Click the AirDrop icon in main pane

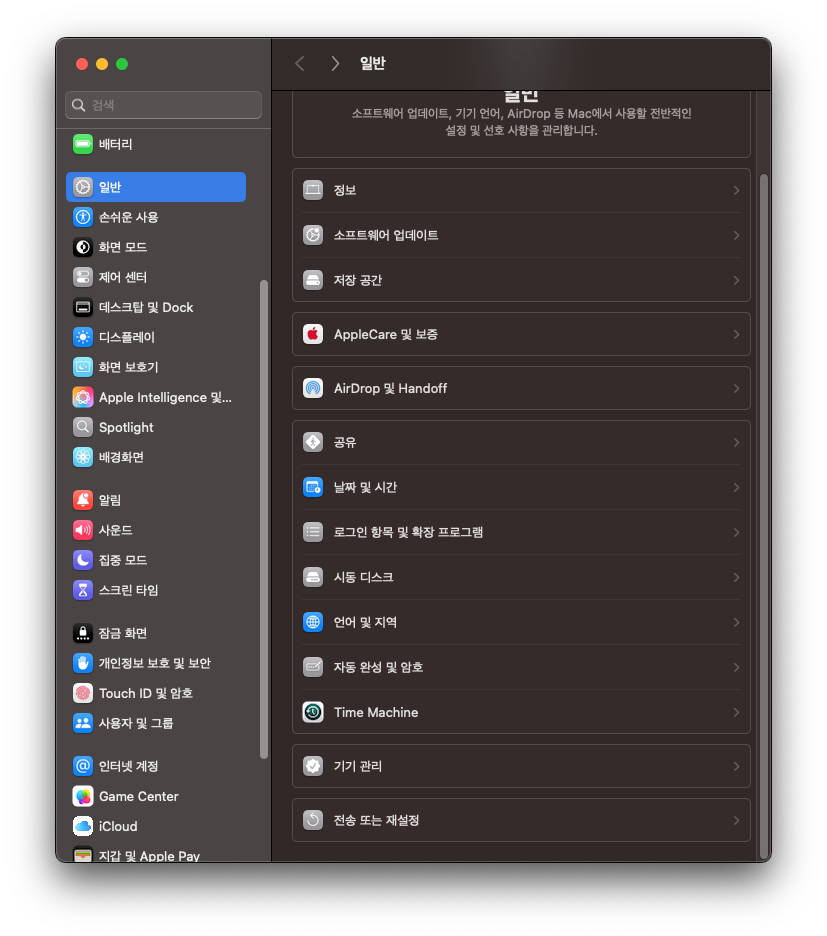coord(313,388)
